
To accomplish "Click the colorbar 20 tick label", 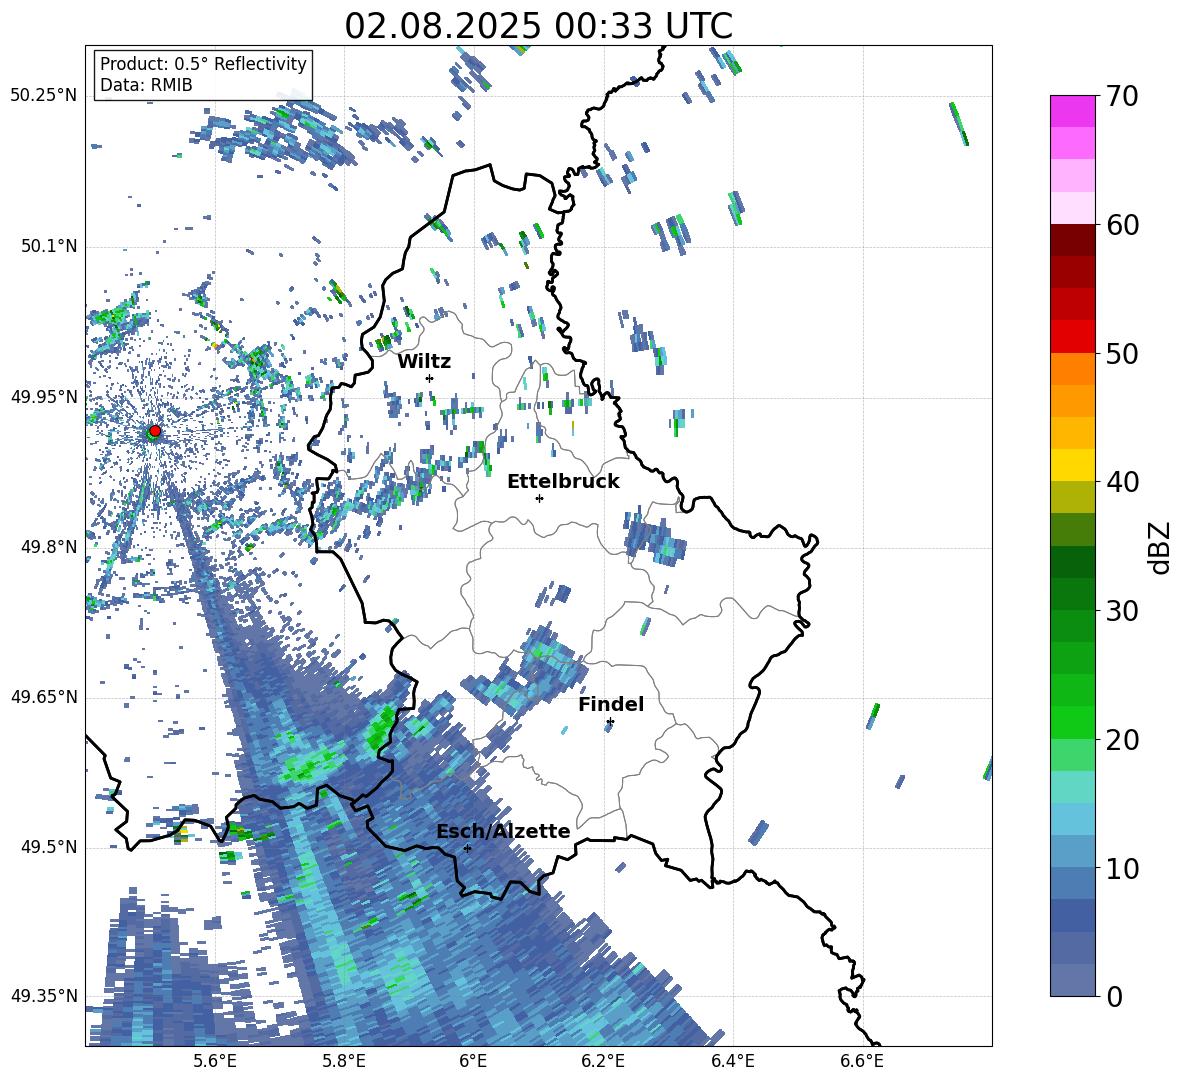I will click(1121, 739).
